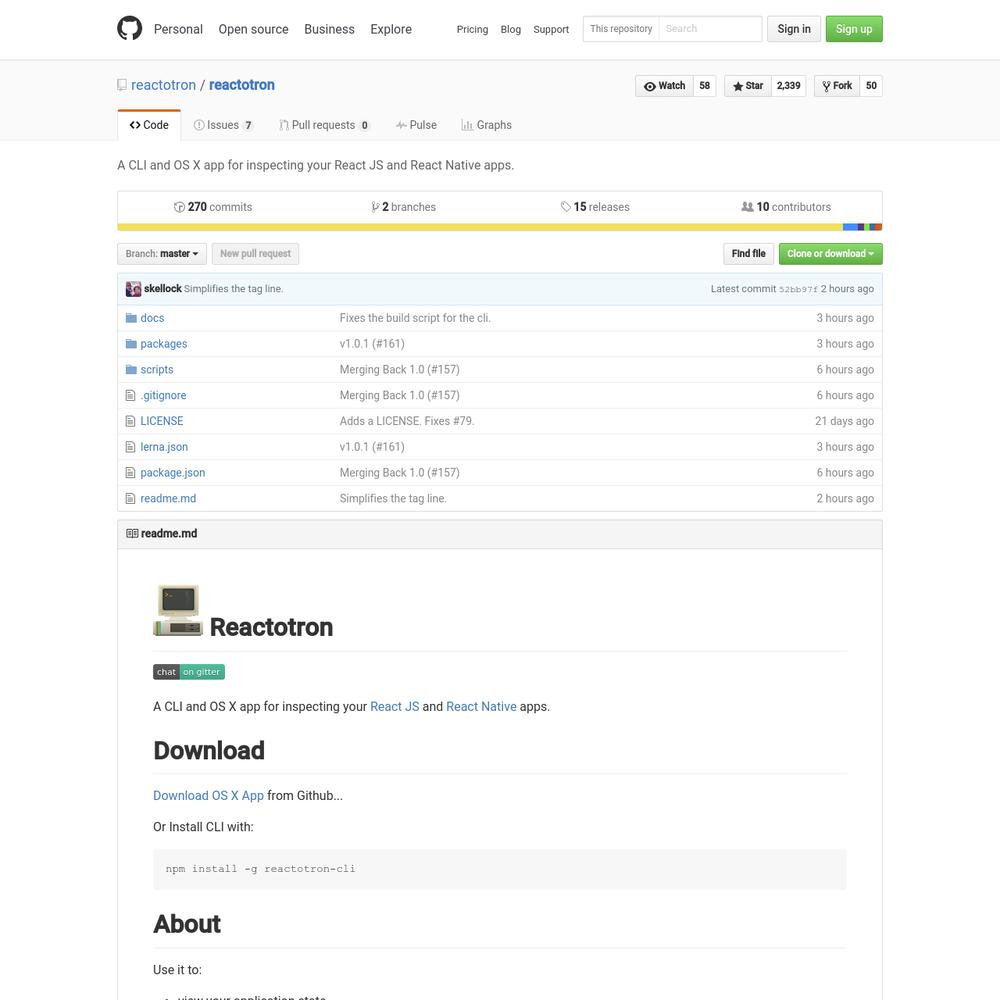Watch this repository
This screenshot has width=1000, height=1000.
click(664, 86)
